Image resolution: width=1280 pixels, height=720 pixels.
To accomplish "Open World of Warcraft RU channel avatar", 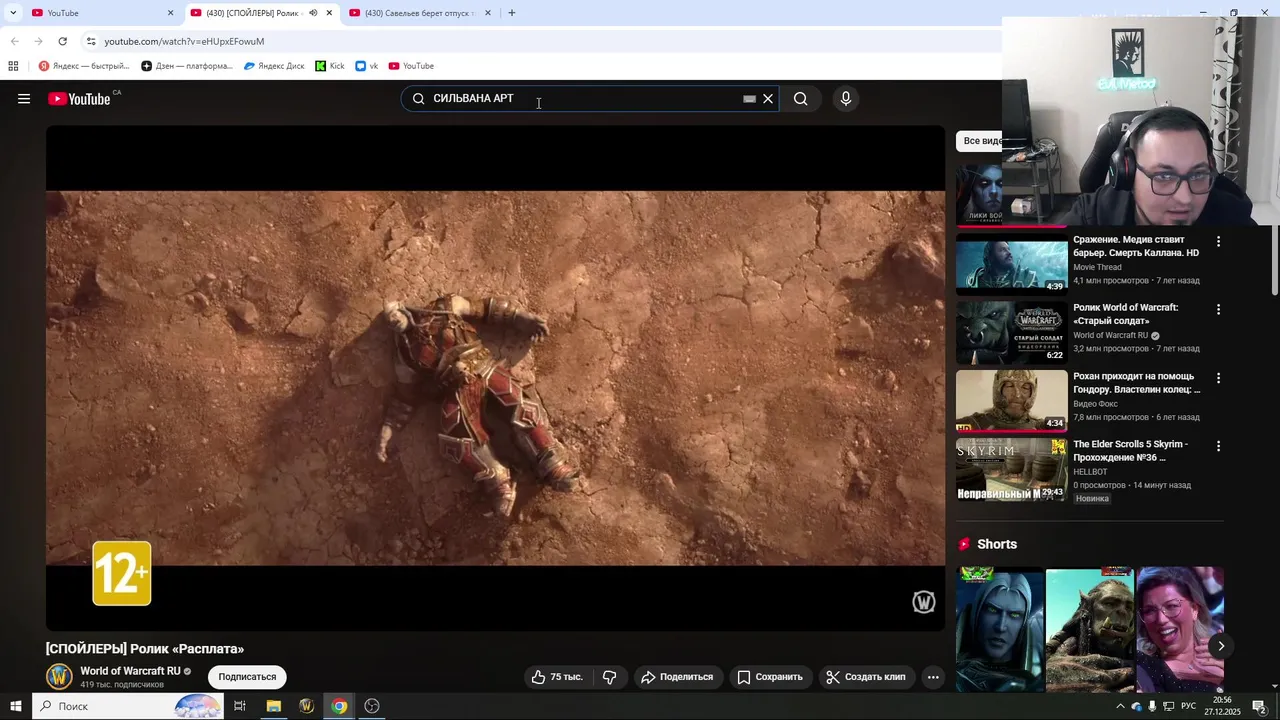I will click(60, 677).
